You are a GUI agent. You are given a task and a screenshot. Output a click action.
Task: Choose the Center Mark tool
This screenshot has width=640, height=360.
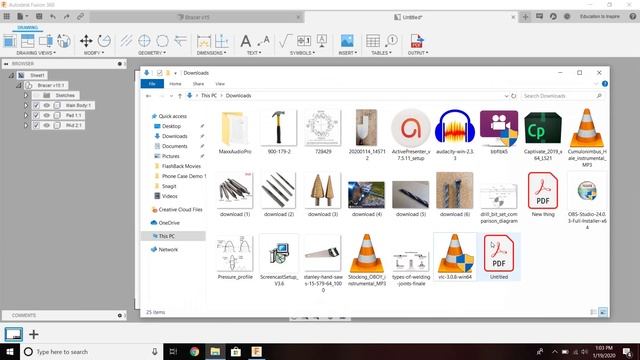[144, 41]
